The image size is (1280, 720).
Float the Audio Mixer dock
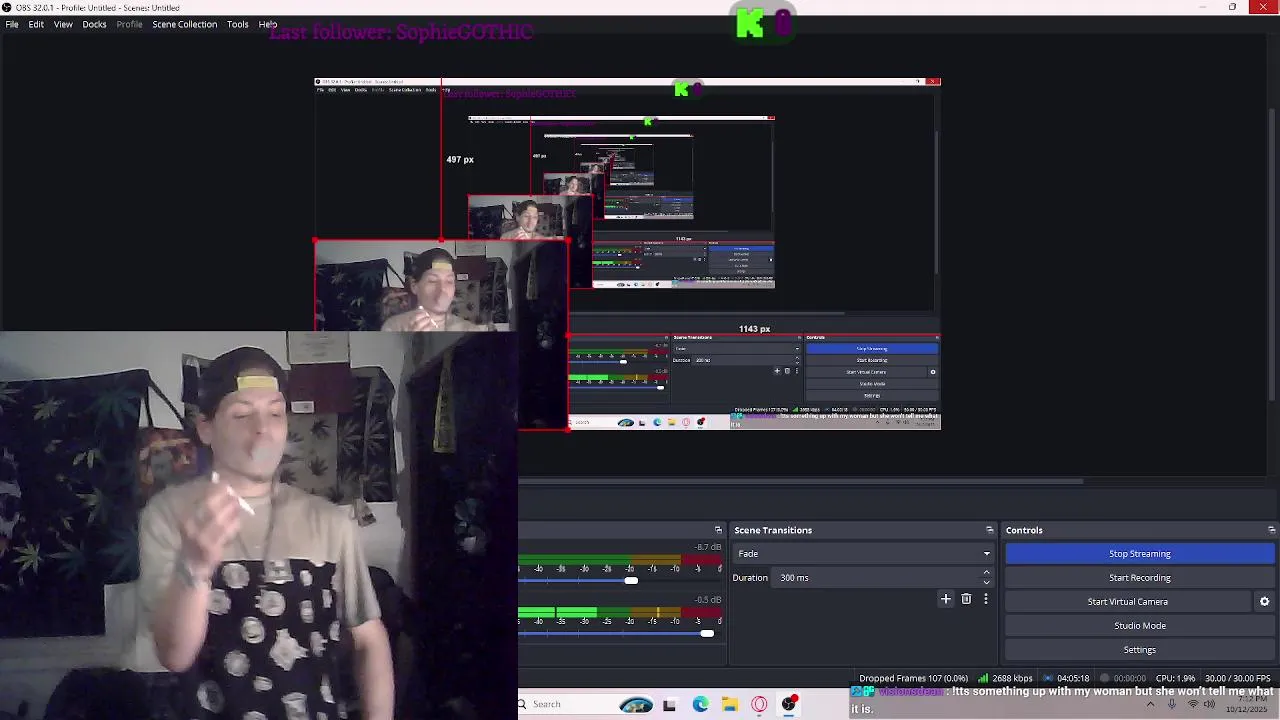tap(718, 530)
